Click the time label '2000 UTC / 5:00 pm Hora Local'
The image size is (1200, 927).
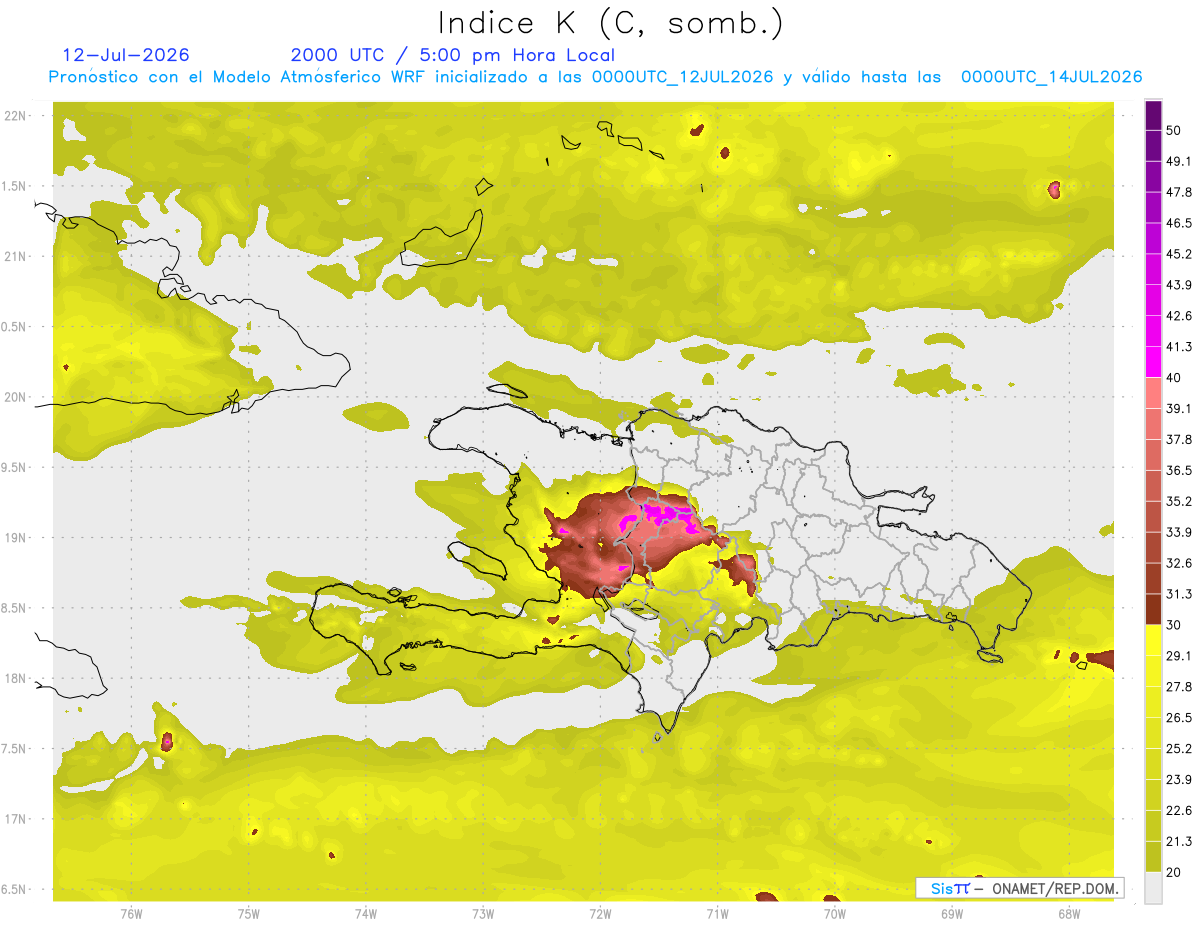[x=452, y=55]
